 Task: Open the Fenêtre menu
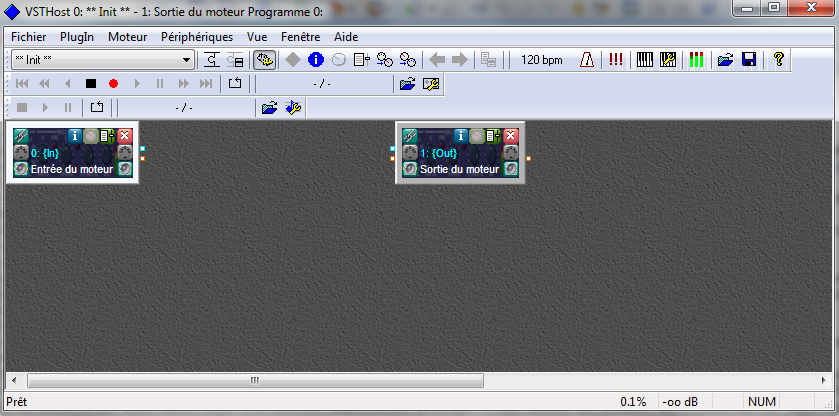pyautogui.click(x=300, y=37)
